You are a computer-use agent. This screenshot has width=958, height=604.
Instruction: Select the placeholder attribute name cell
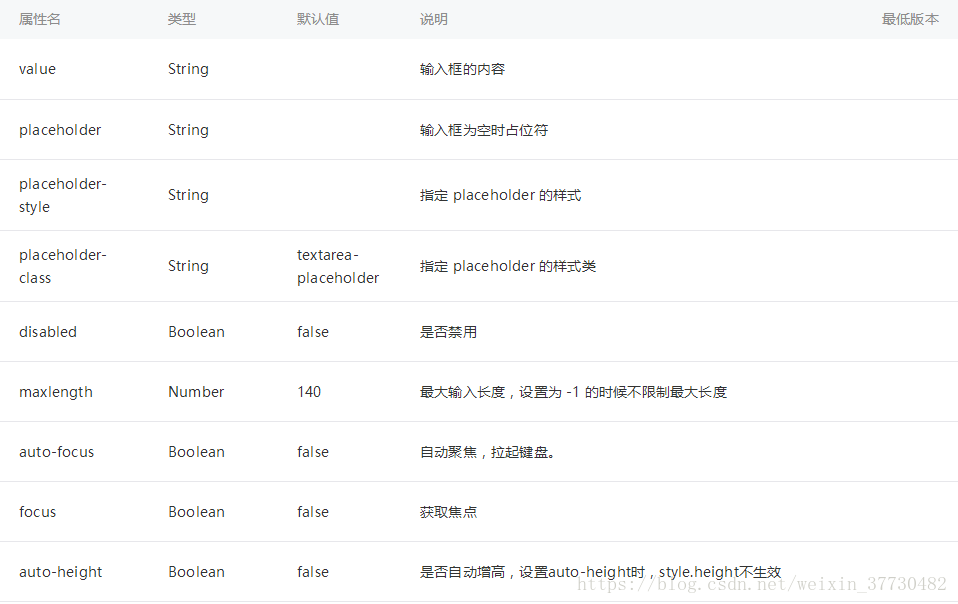coord(60,130)
